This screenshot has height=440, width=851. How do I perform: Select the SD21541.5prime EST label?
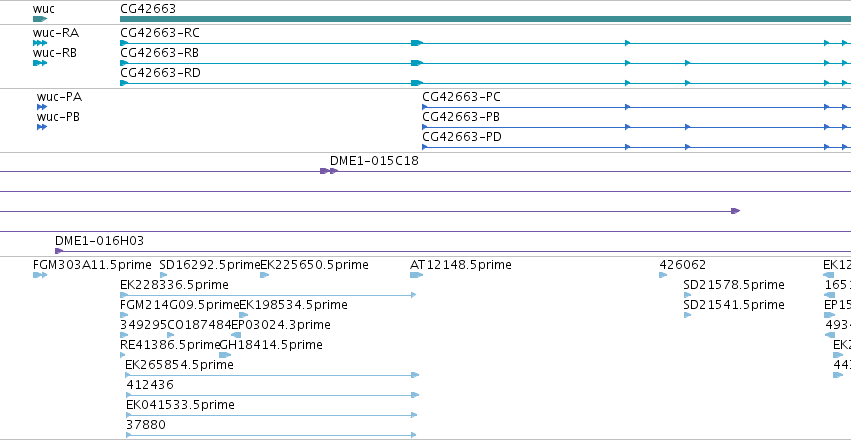point(734,305)
